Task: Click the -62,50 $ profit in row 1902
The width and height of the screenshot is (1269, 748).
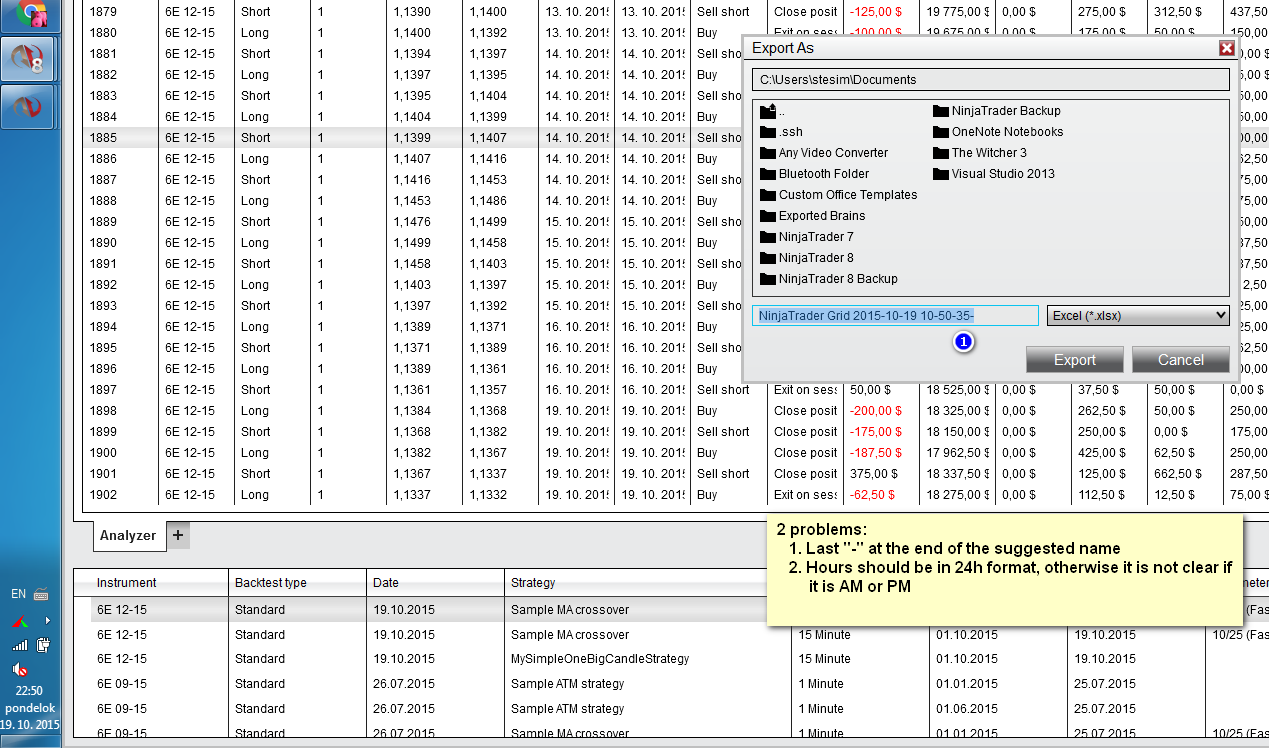Action: click(x=872, y=495)
